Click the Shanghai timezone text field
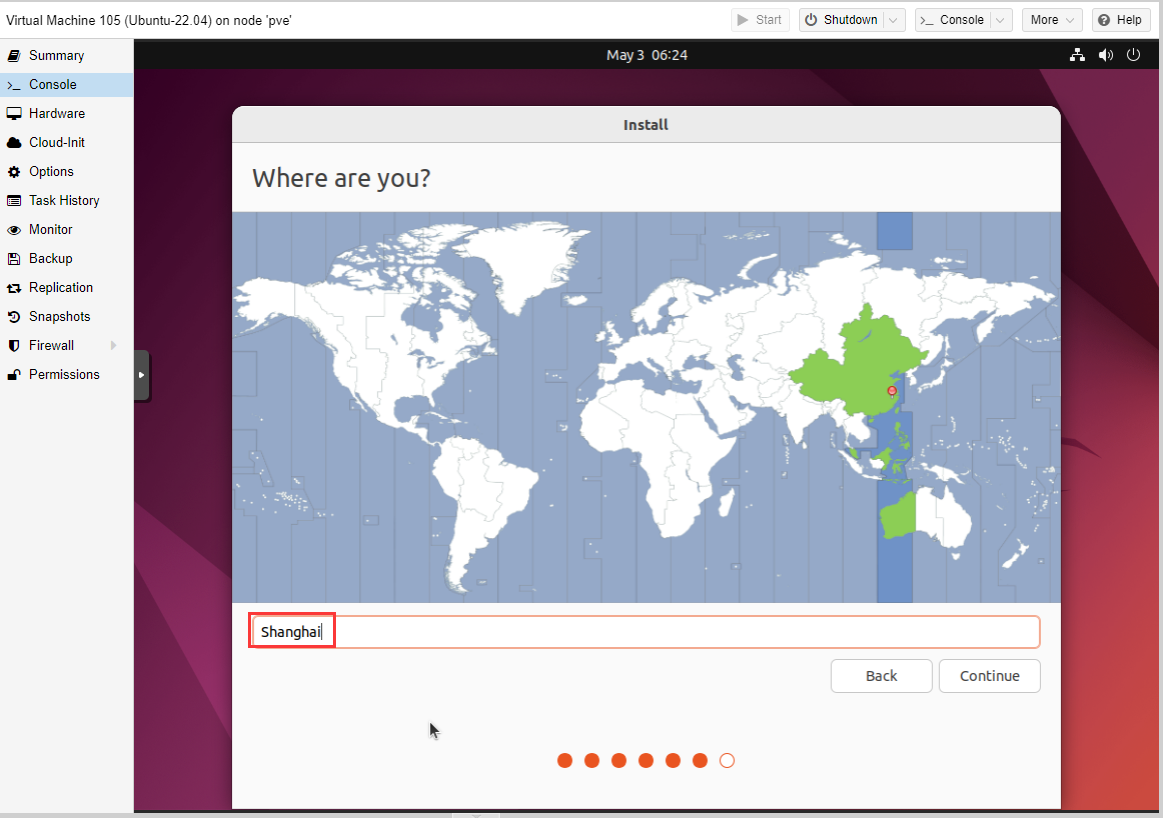 [x=645, y=632]
